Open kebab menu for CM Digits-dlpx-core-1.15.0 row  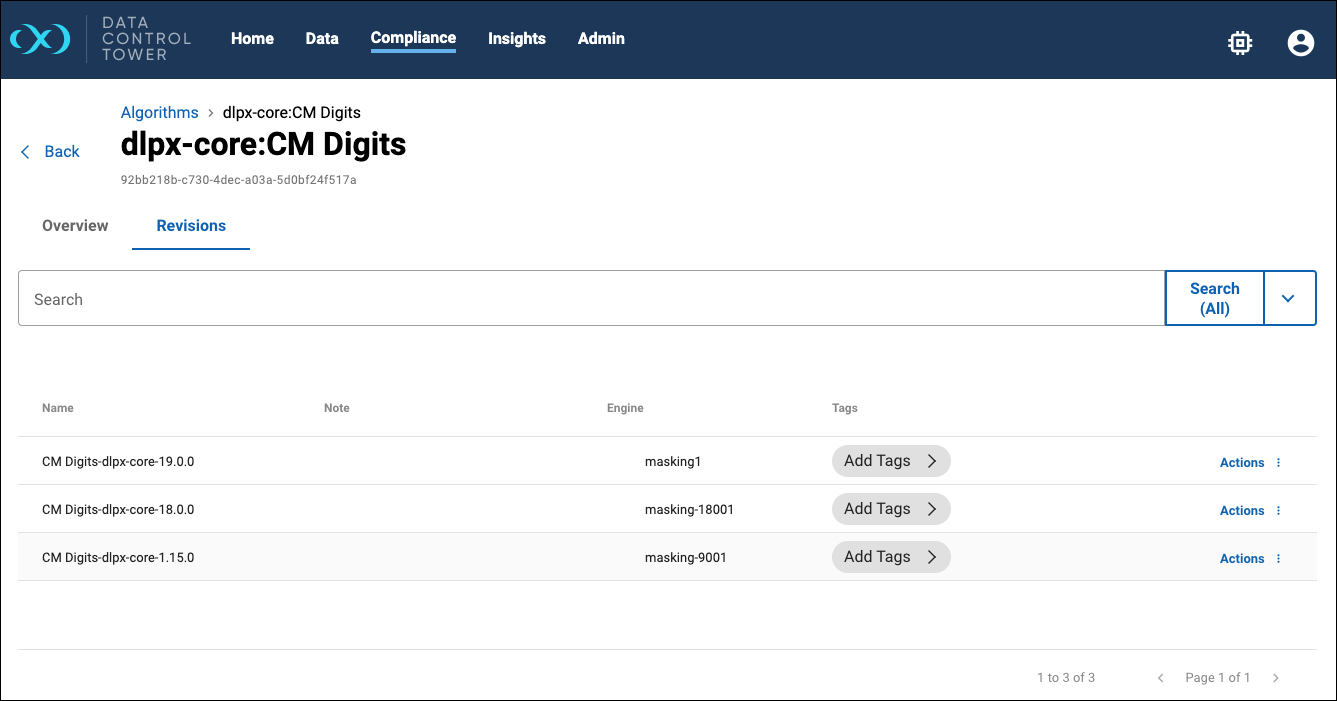pyautogui.click(x=1278, y=559)
